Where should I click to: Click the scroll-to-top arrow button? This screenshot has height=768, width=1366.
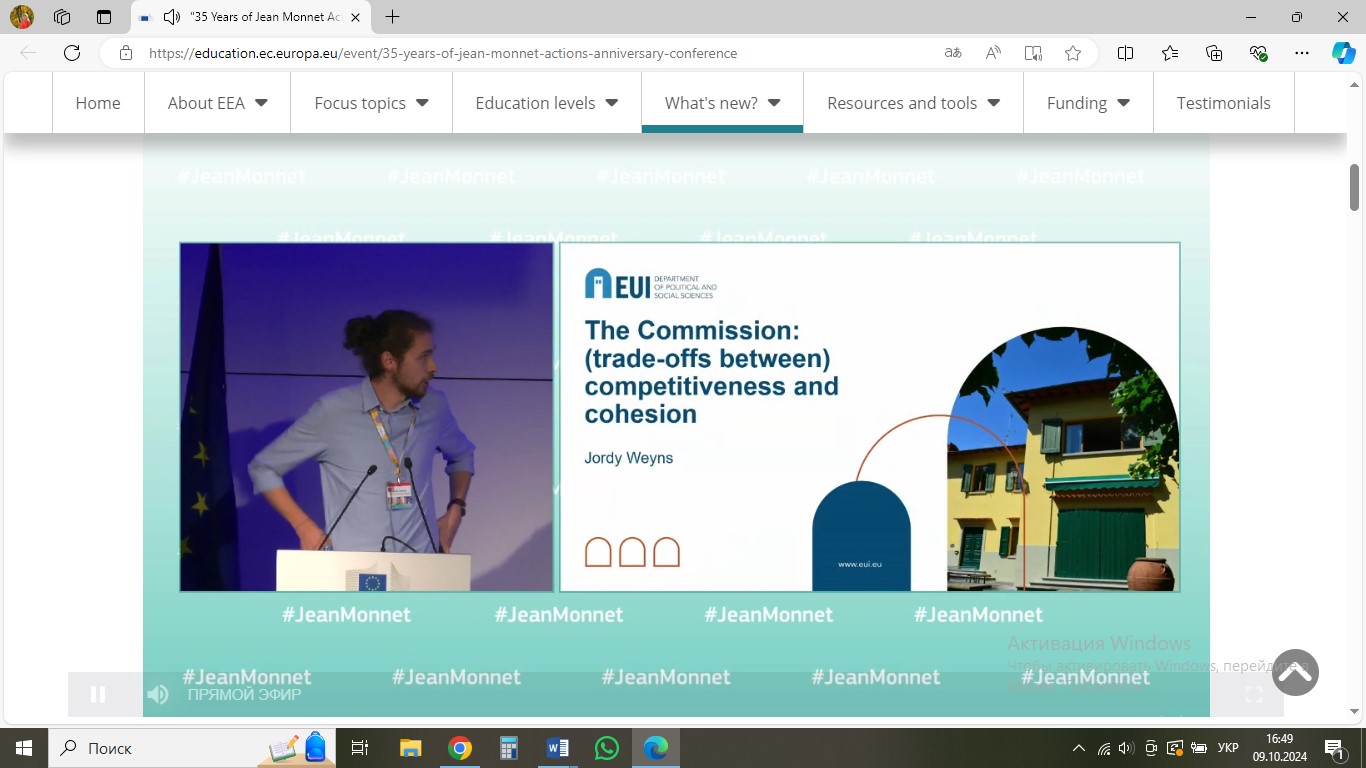coord(1295,673)
